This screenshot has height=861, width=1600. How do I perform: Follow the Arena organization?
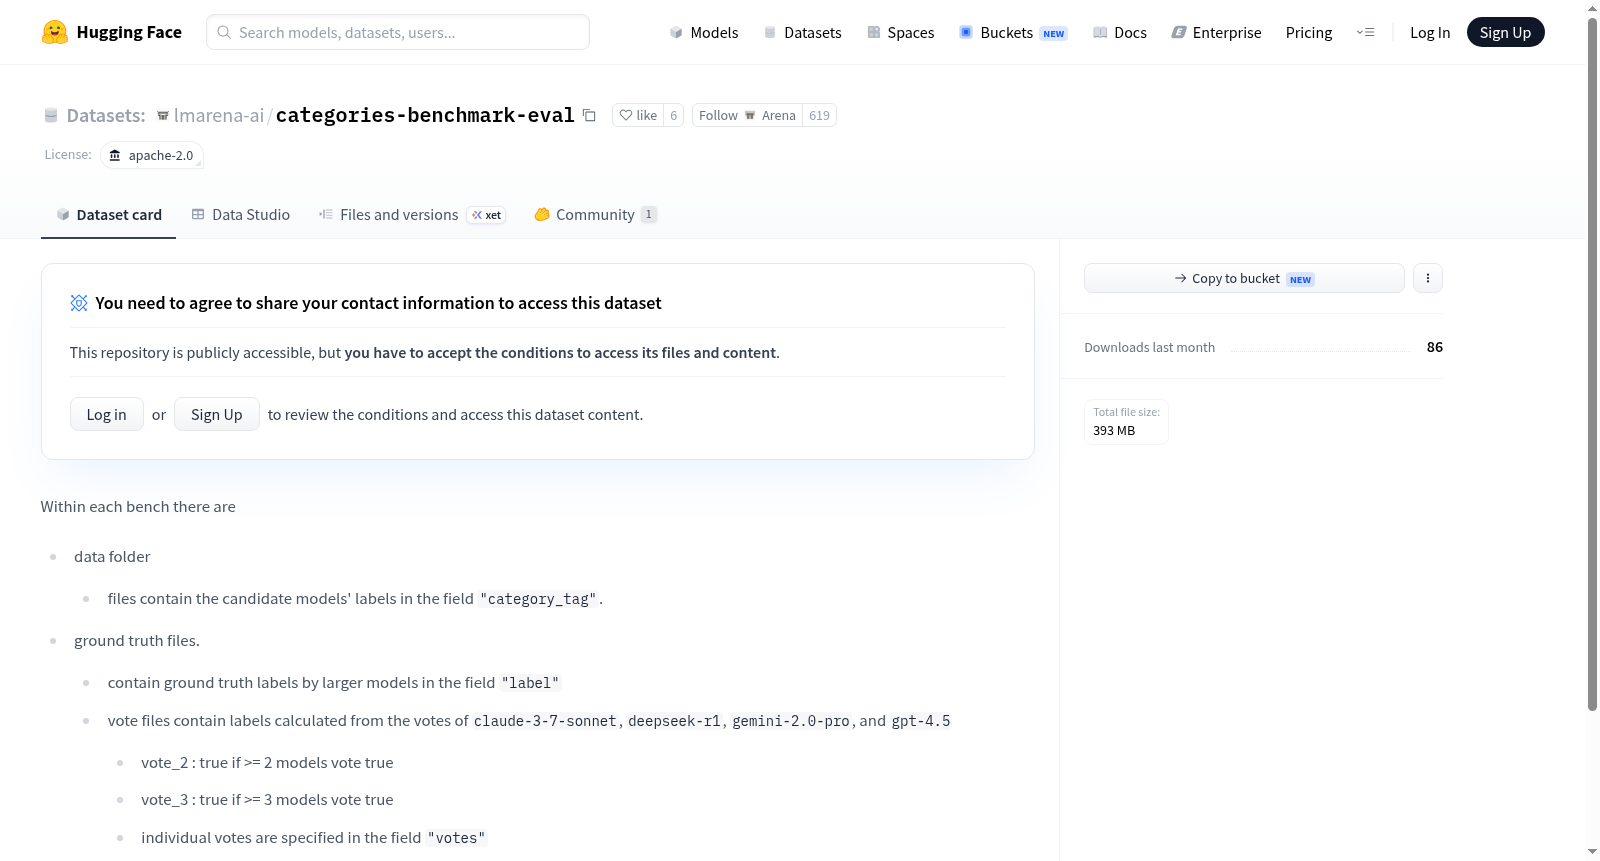747,115
